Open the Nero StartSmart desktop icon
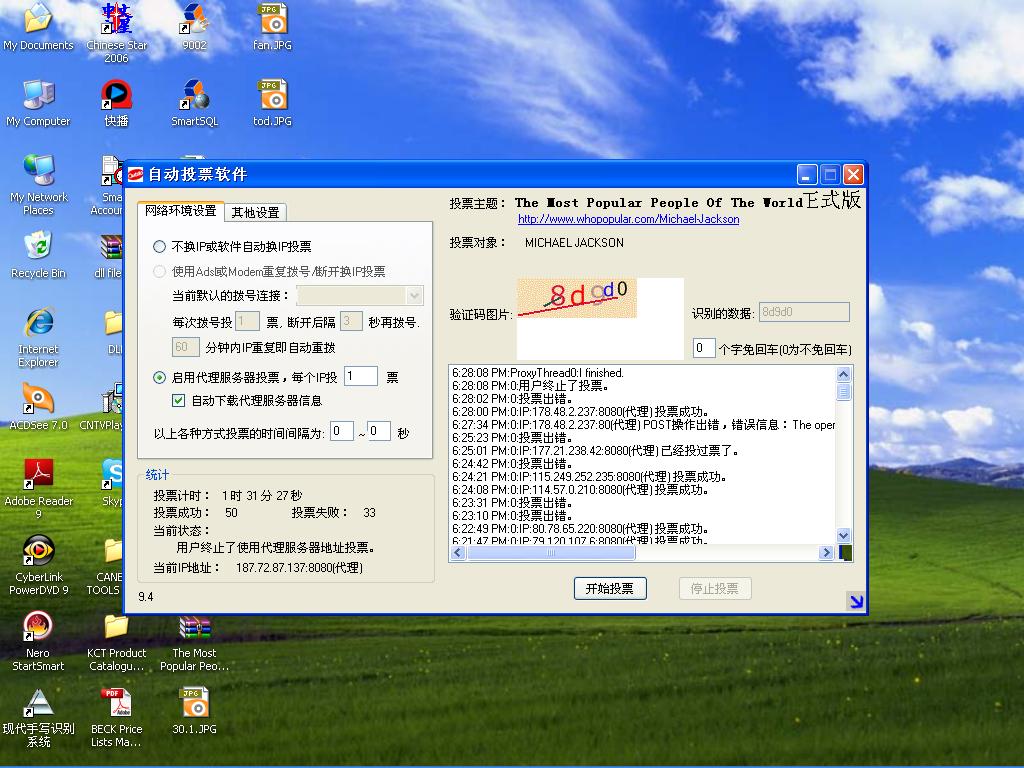 pyautogui.click(x=38, y=628)
